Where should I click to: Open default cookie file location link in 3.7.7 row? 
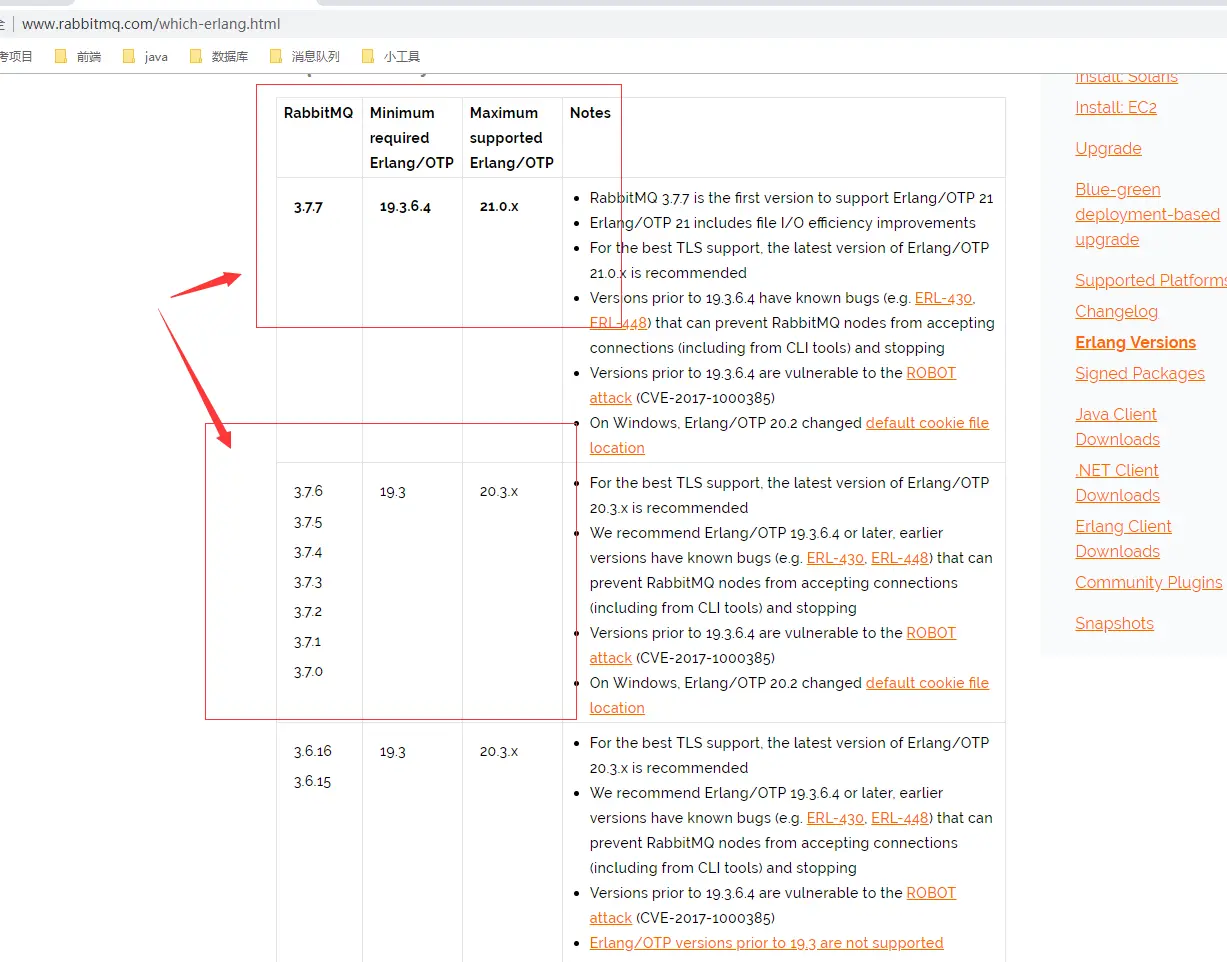coord(927,423)
